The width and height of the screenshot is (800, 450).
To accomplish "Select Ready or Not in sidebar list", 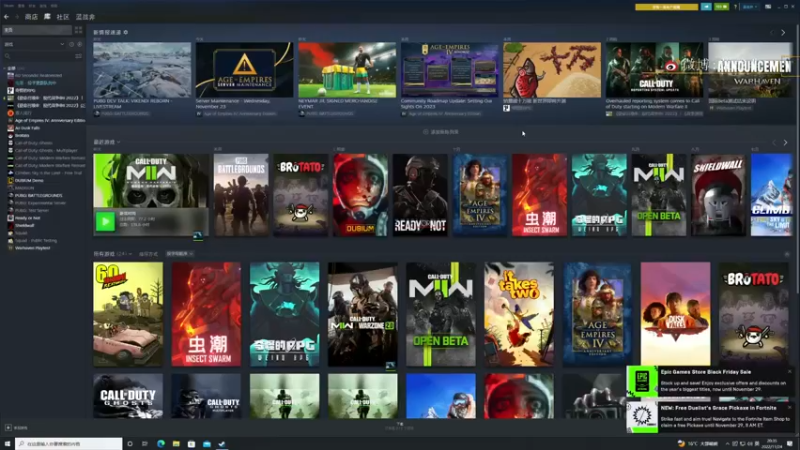I will [28, 218].
